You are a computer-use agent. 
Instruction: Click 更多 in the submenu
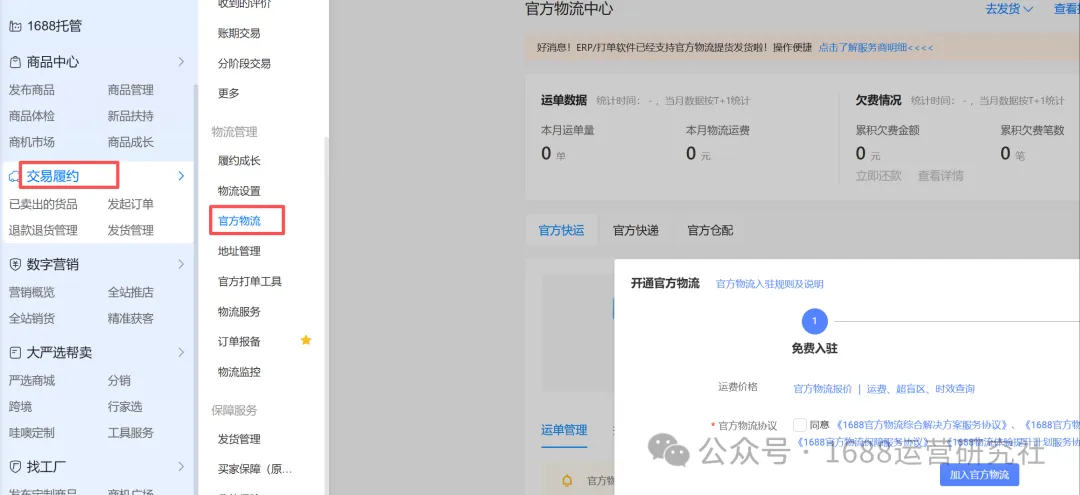click(229, 93)
